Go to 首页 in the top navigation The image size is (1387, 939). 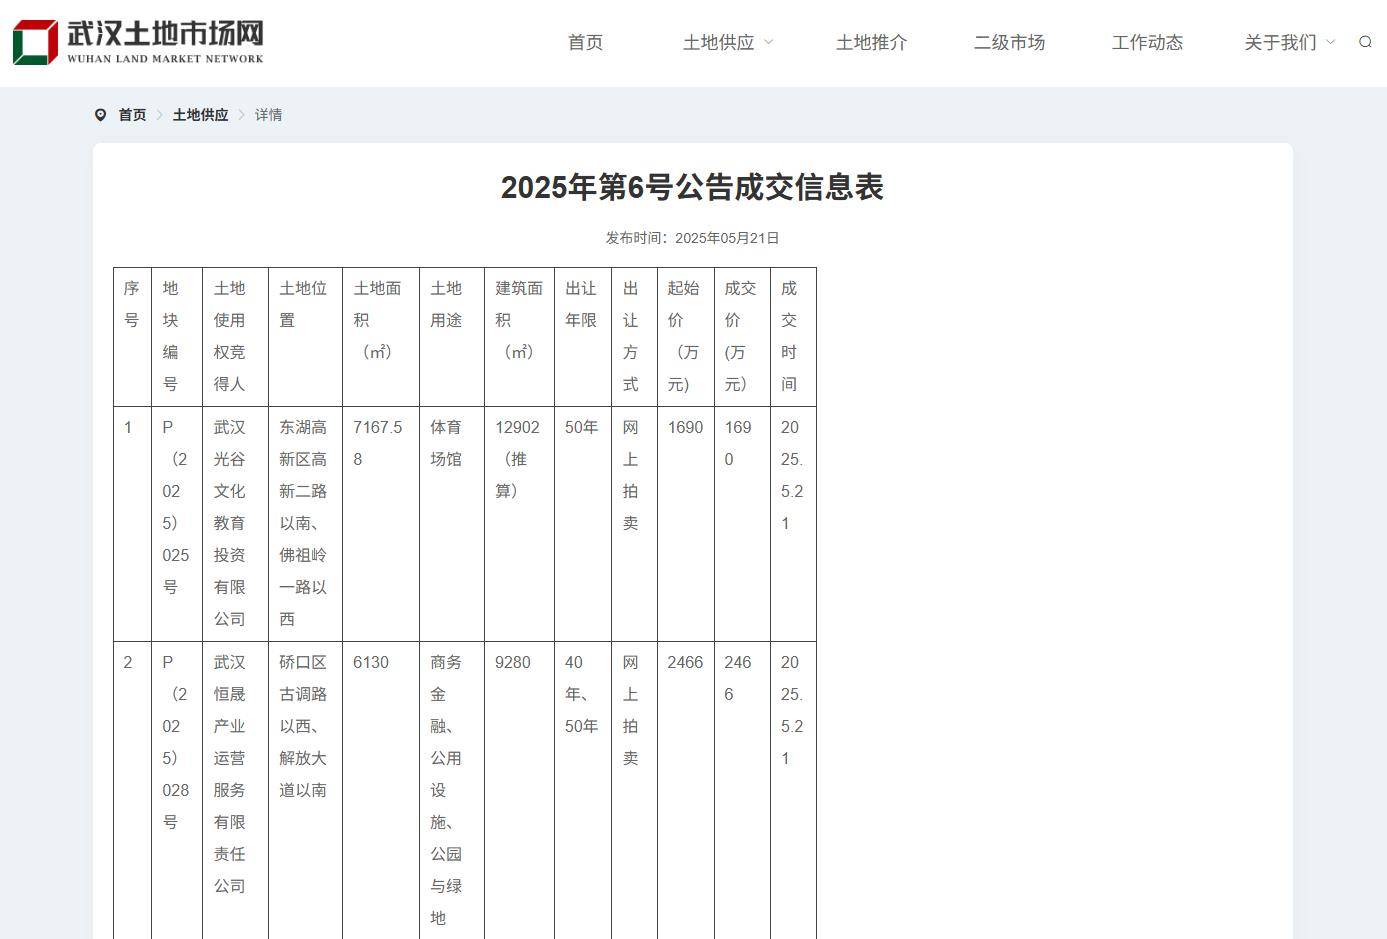click(x=585, y=42)
